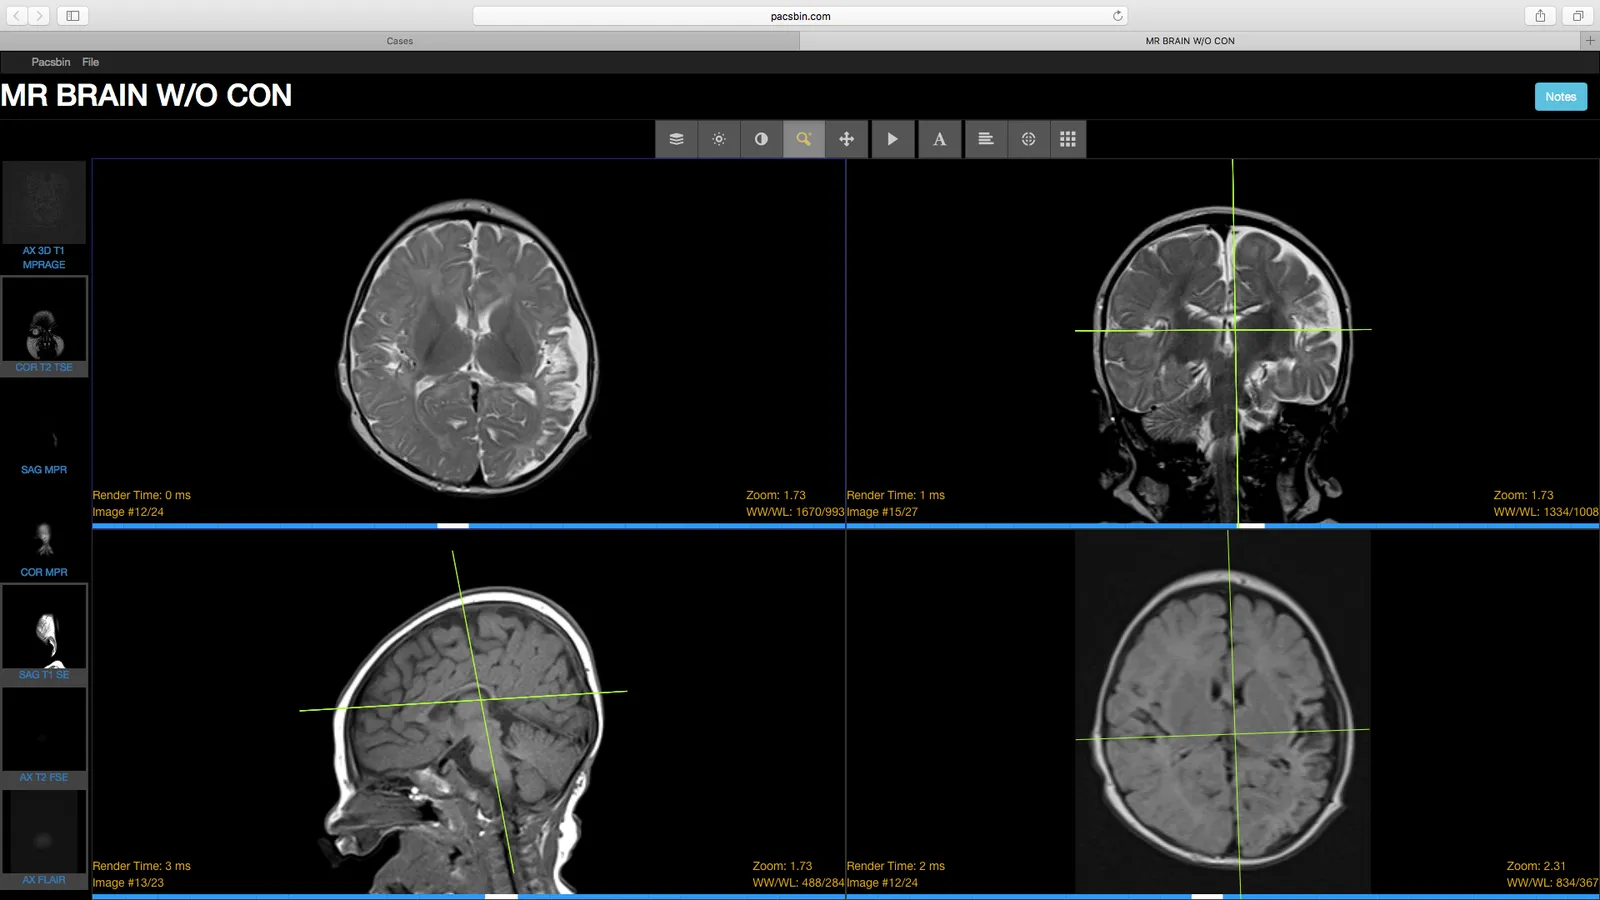Open the Pacsbin menu
Viewport: 1600px width, 900px height.
click(x=51, y=62)
